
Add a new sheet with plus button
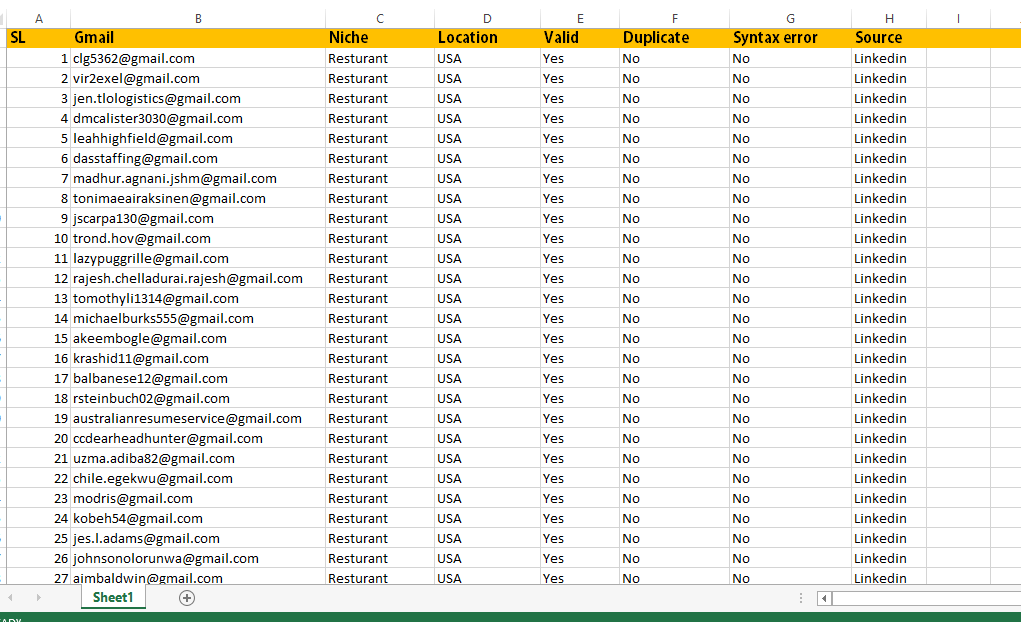(x=187, y=598)
